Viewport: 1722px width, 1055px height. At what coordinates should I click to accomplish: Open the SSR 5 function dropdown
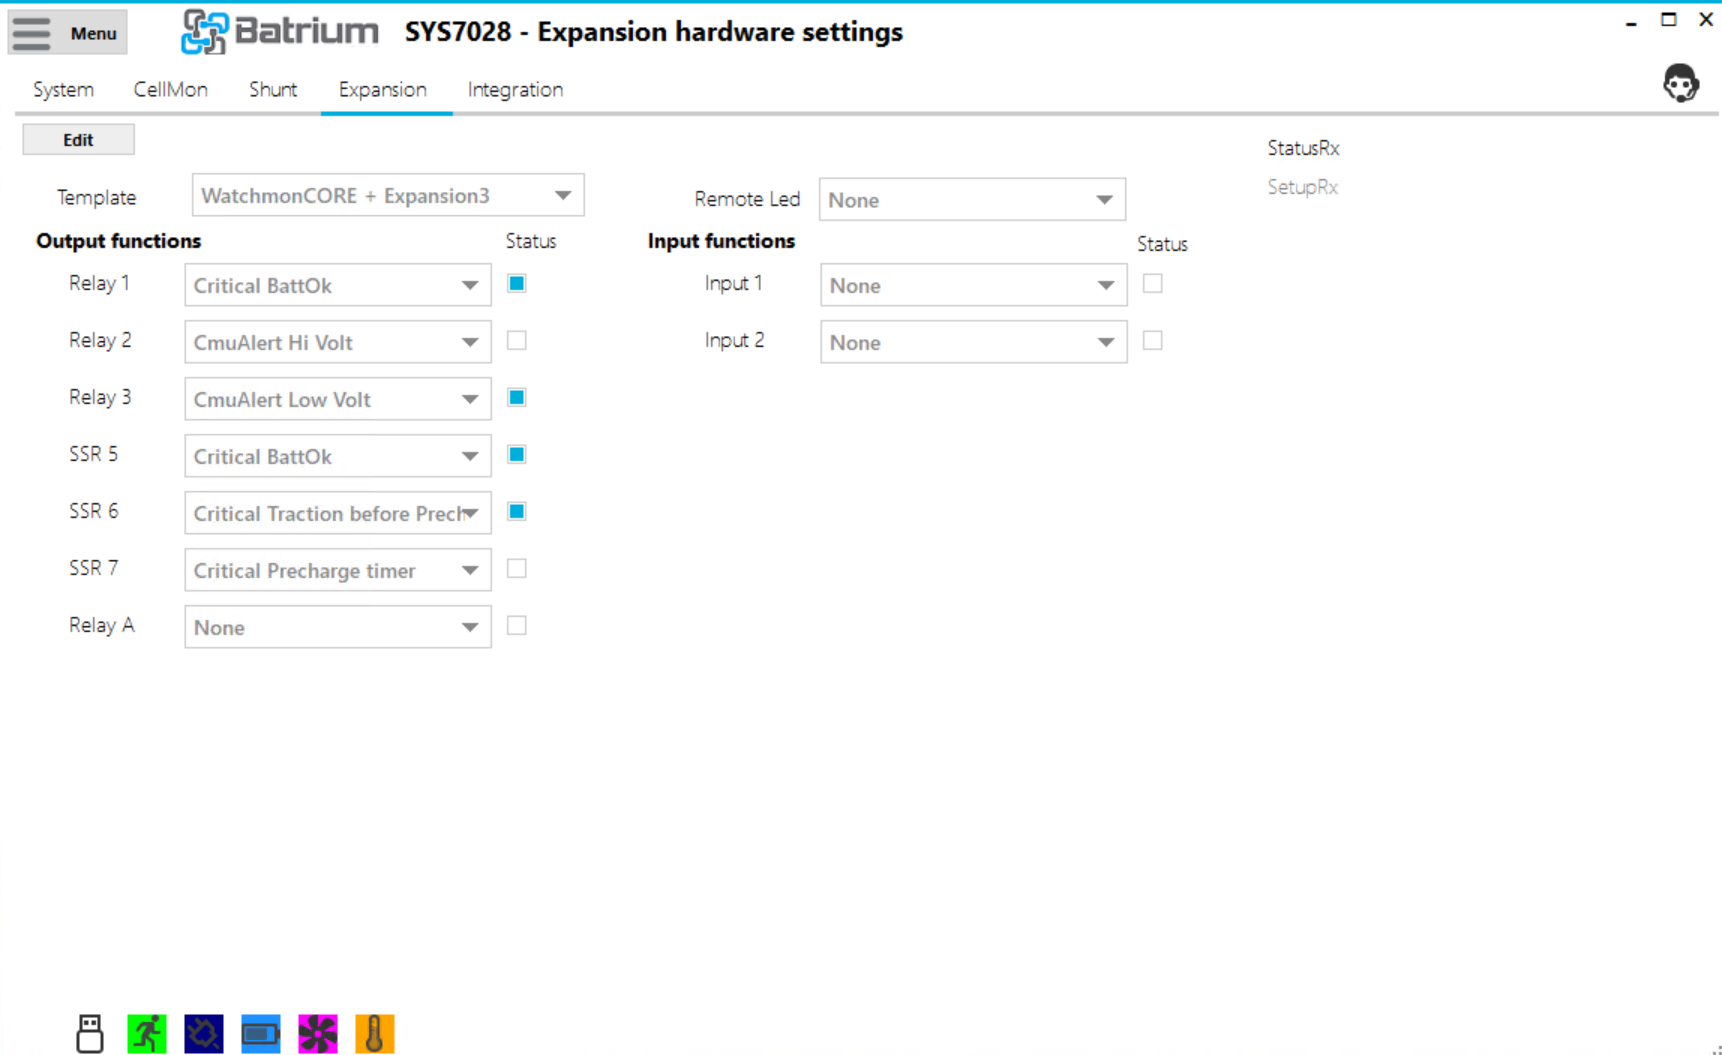(338, 456)
